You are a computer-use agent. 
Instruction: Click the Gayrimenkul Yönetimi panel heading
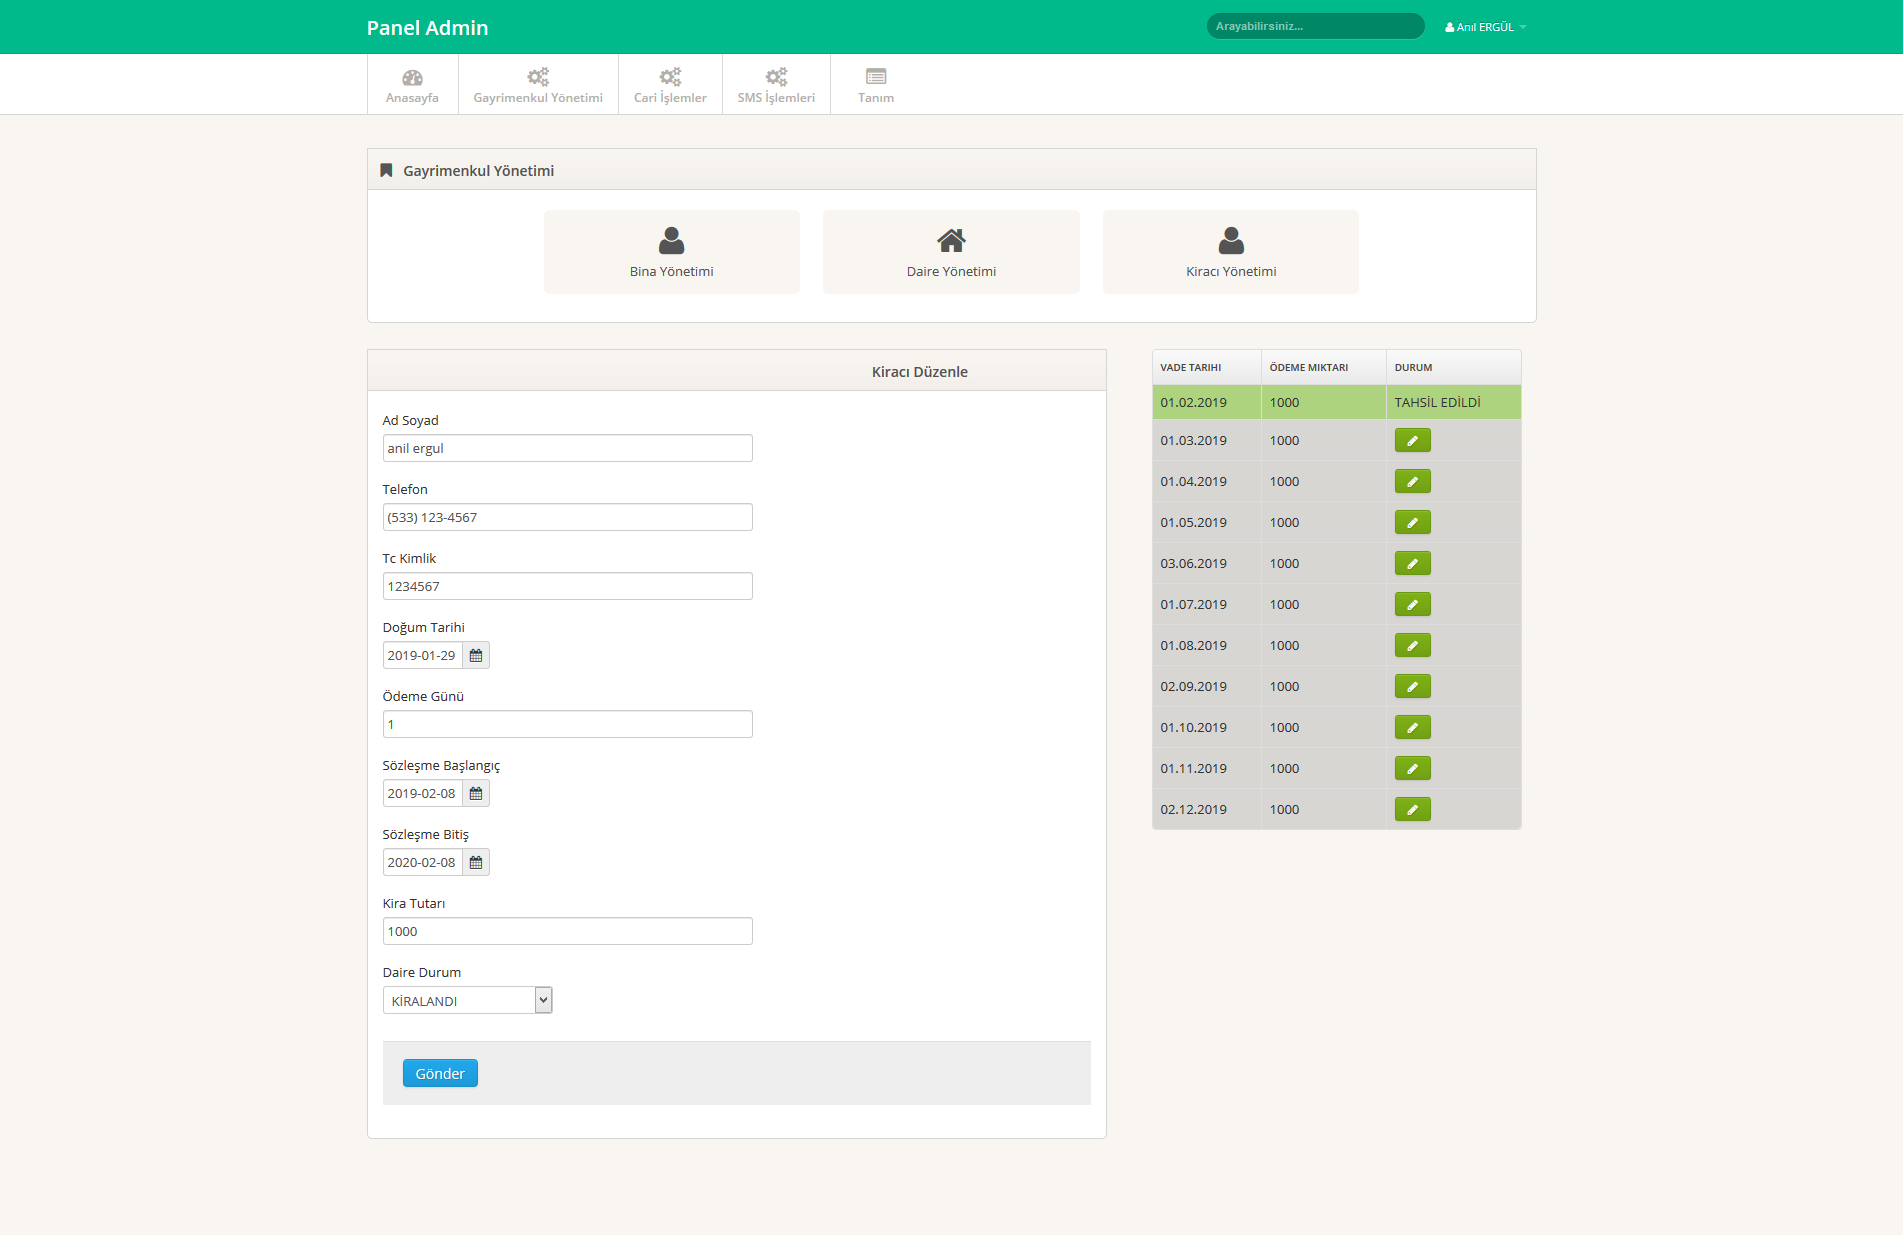click(x=478, y=171)
